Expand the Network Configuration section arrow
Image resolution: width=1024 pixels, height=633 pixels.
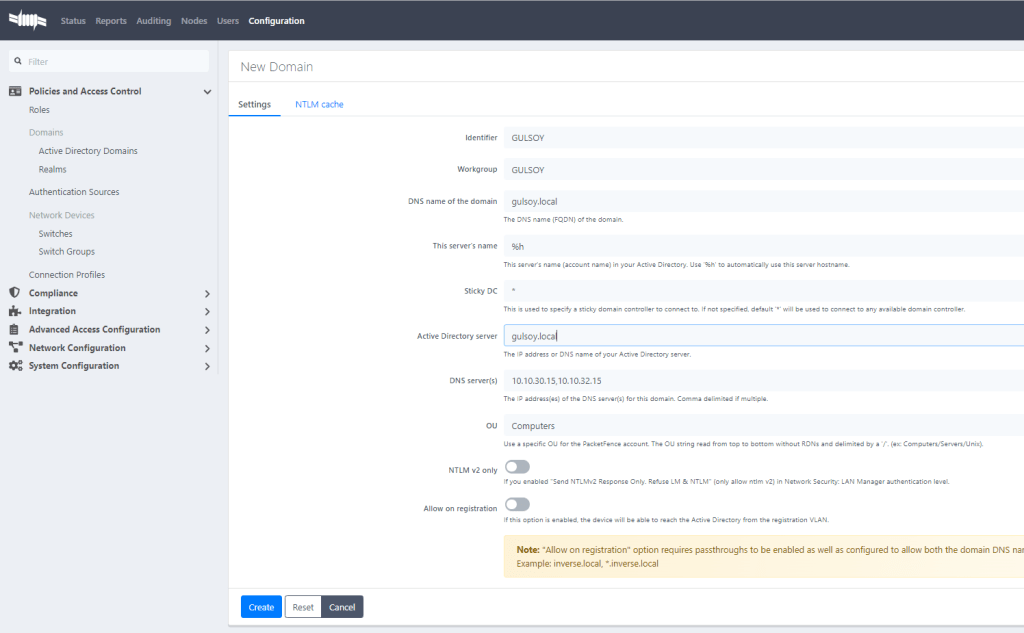[x=207, y=349]
